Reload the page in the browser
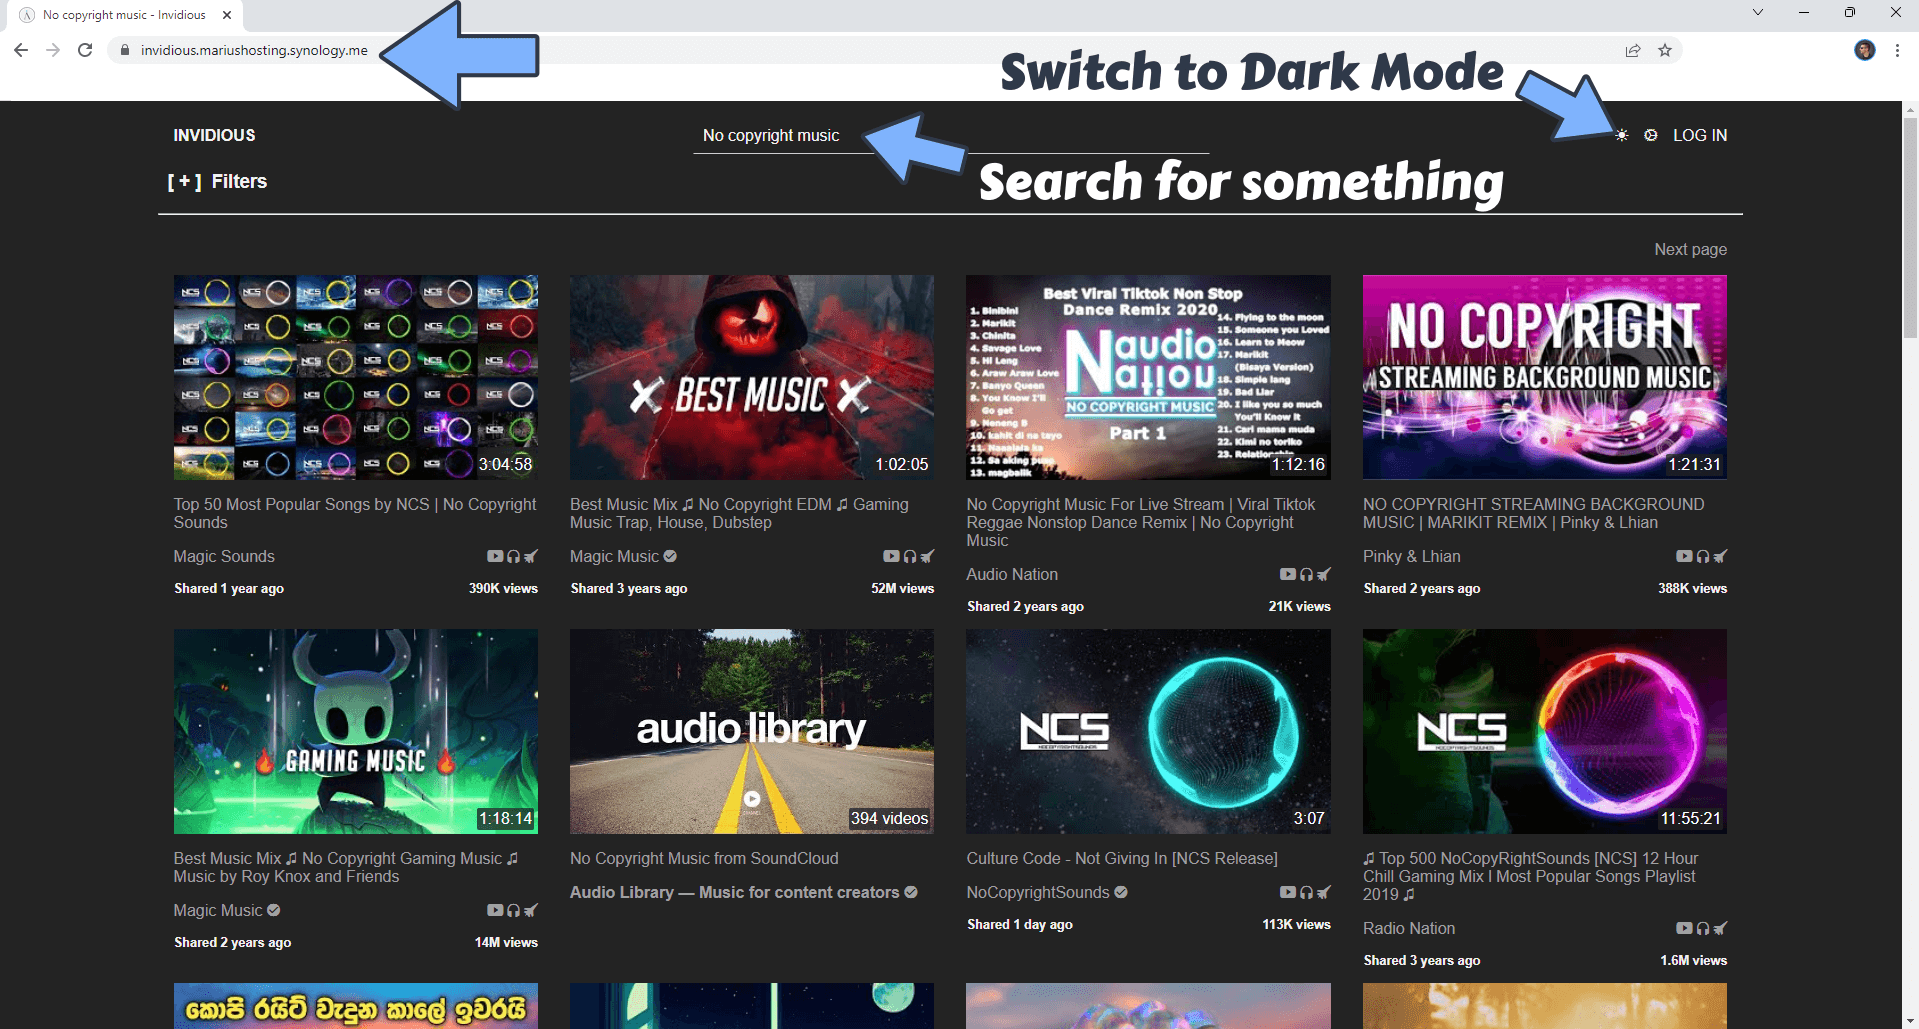 [85, 50]
